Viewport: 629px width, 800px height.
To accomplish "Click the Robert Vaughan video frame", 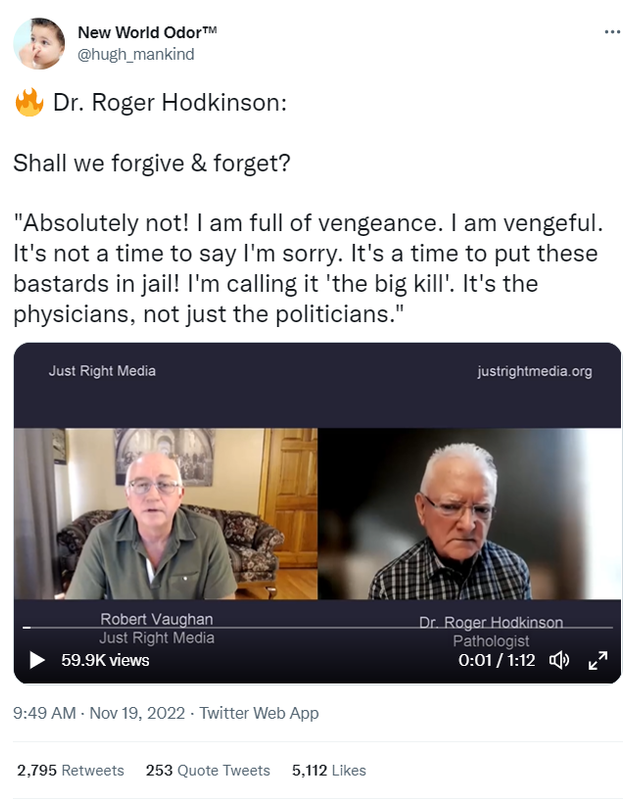I will tap(166, 513).
